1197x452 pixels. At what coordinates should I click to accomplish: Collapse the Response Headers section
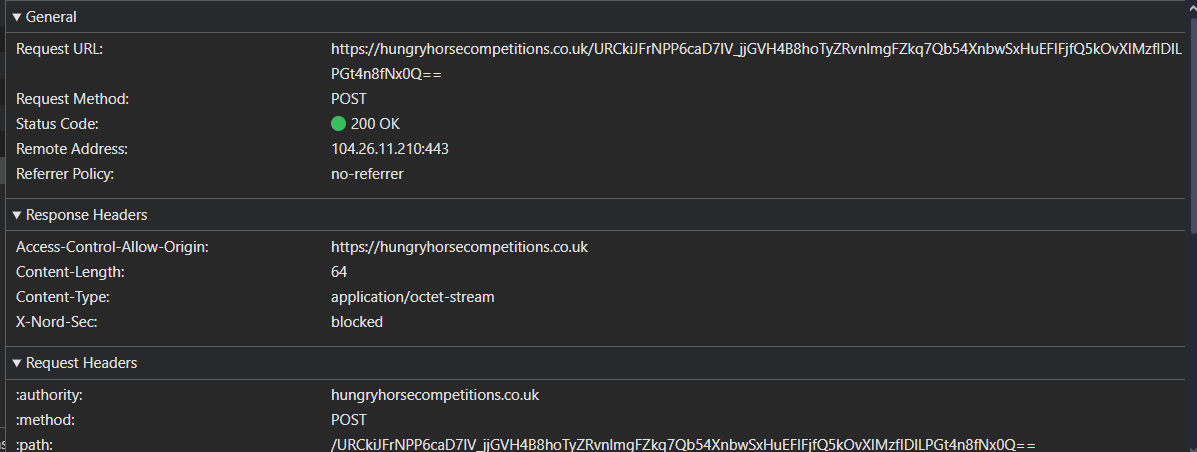click(x=17, y=215)
